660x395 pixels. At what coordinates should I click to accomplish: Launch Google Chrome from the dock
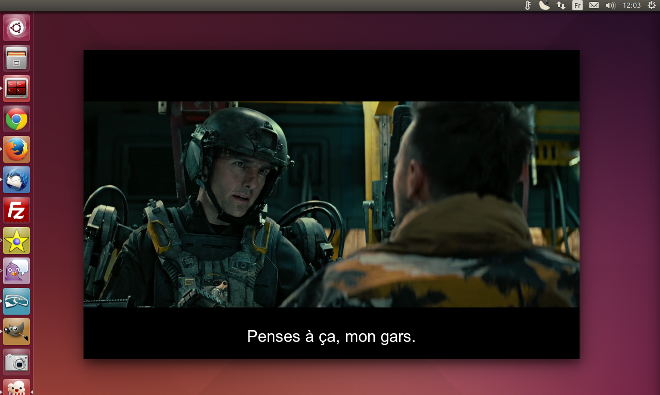point(16,119)
